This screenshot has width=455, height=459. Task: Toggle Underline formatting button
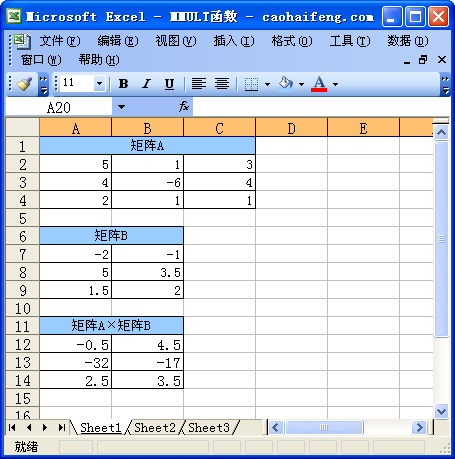(x=169, y=84)
